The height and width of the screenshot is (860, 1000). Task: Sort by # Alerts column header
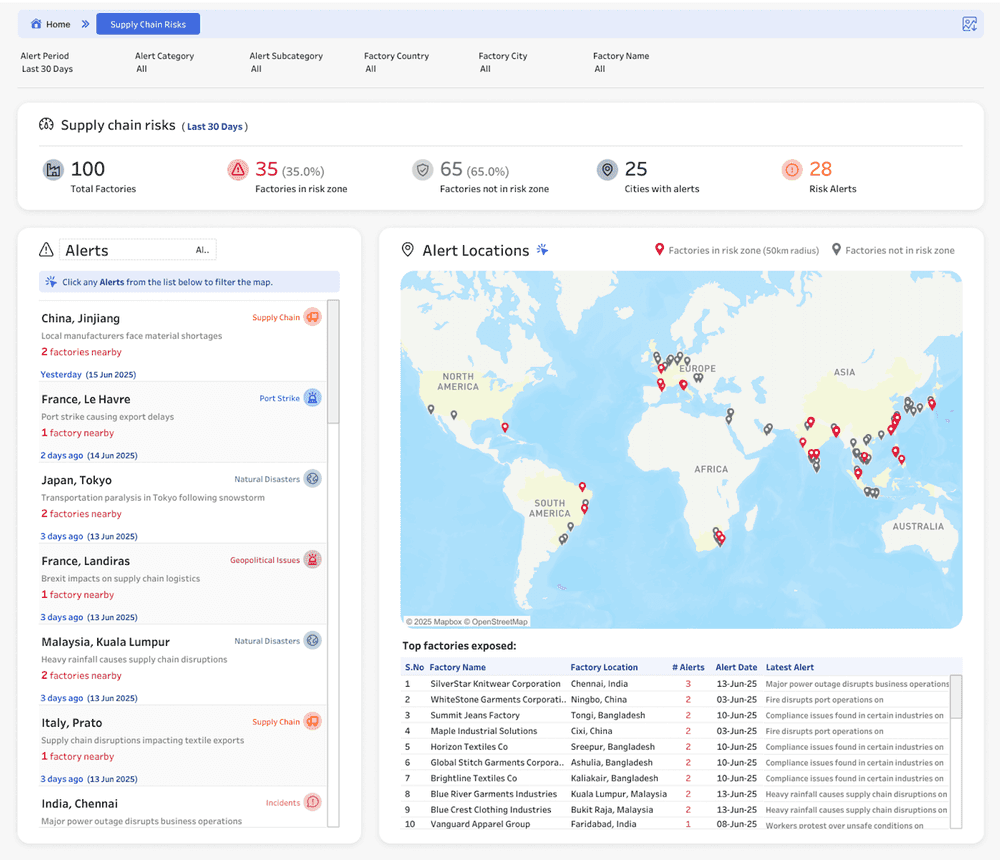pyautogui.click(x=688, y=667)
